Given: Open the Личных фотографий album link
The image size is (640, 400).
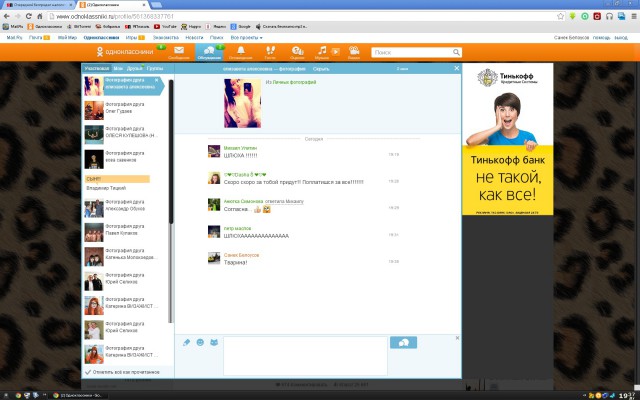Looking at the screenshot, I should [294, 82].
